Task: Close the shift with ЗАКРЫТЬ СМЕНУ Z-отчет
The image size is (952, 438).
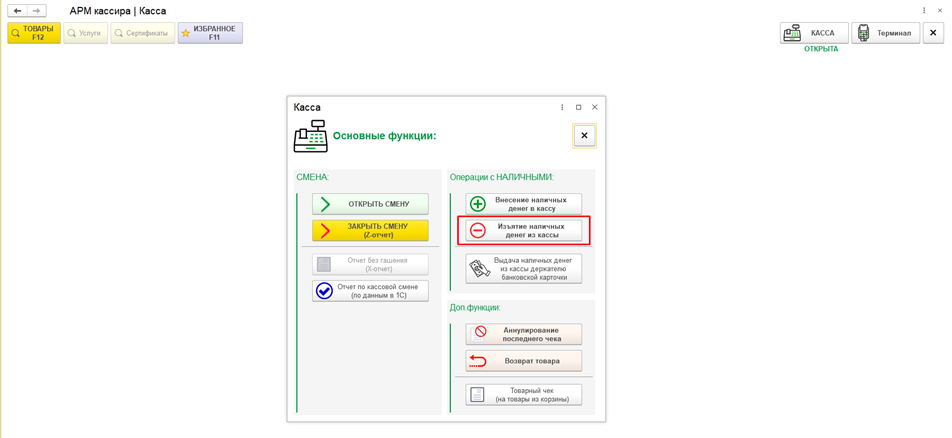Action: point(370,230)
